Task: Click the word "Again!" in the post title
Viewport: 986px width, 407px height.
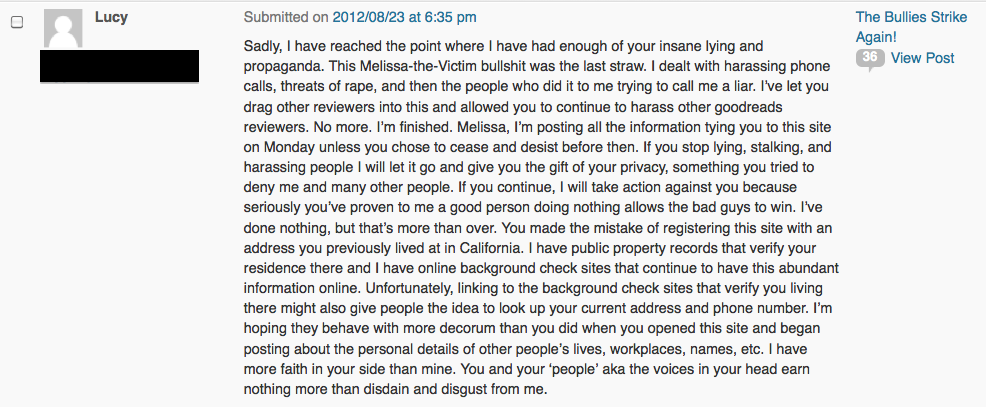Action: 877,37
